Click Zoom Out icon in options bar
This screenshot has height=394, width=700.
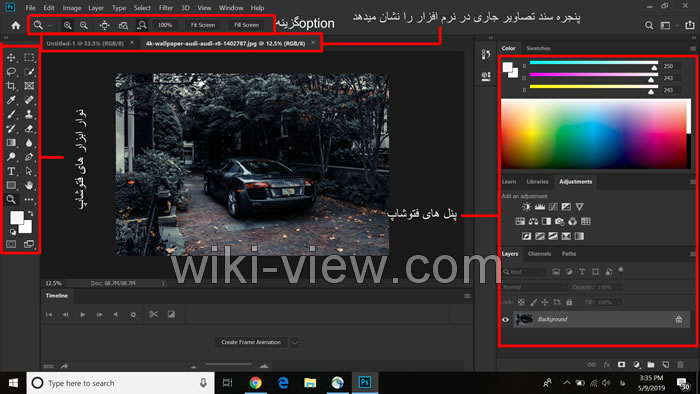point(84,25)
